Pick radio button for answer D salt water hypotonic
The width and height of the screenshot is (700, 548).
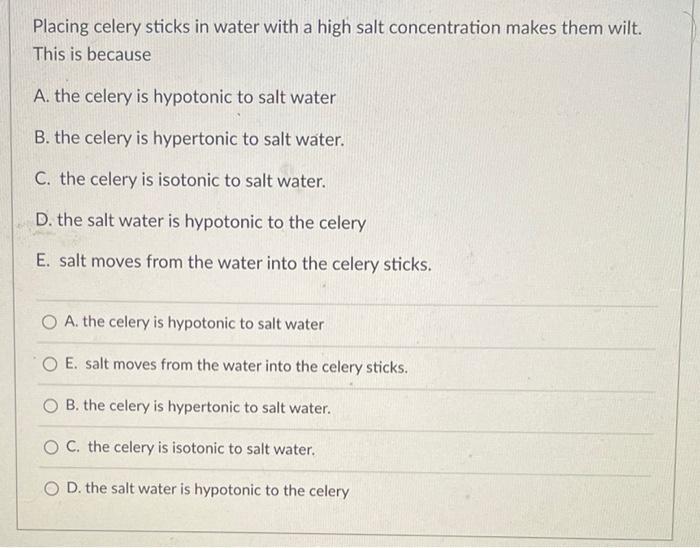51,489
